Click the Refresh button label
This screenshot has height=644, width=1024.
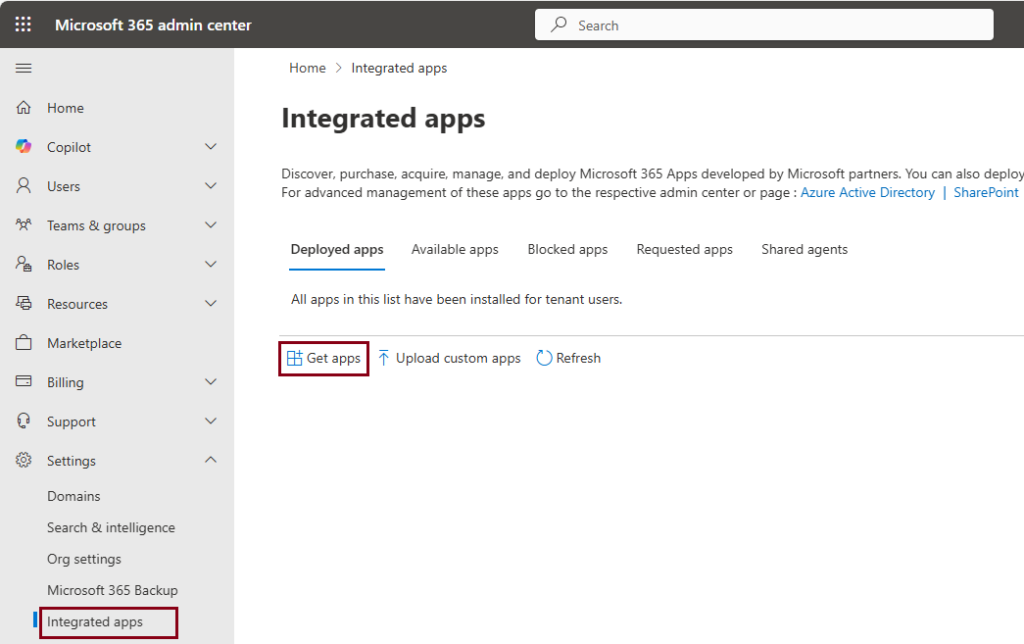pyautogui.click(x=579, y=358)
